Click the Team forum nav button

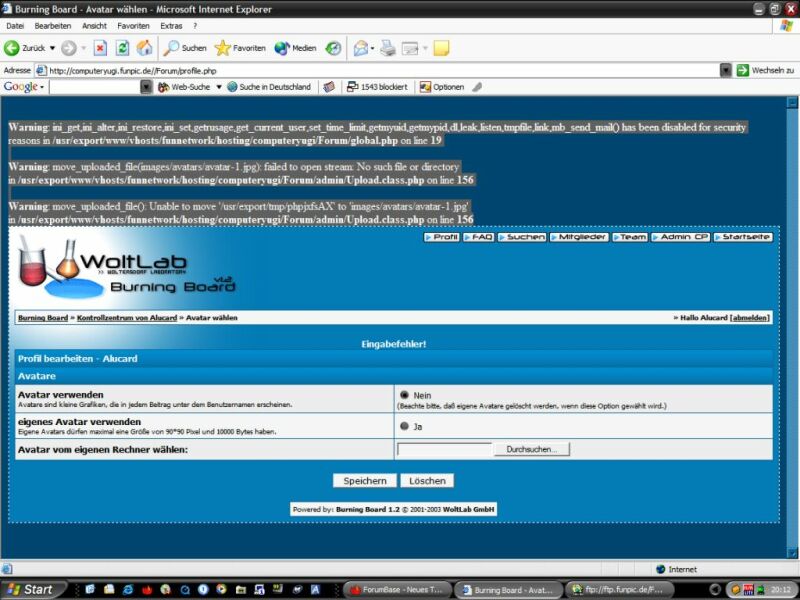(x=630, y=237)
